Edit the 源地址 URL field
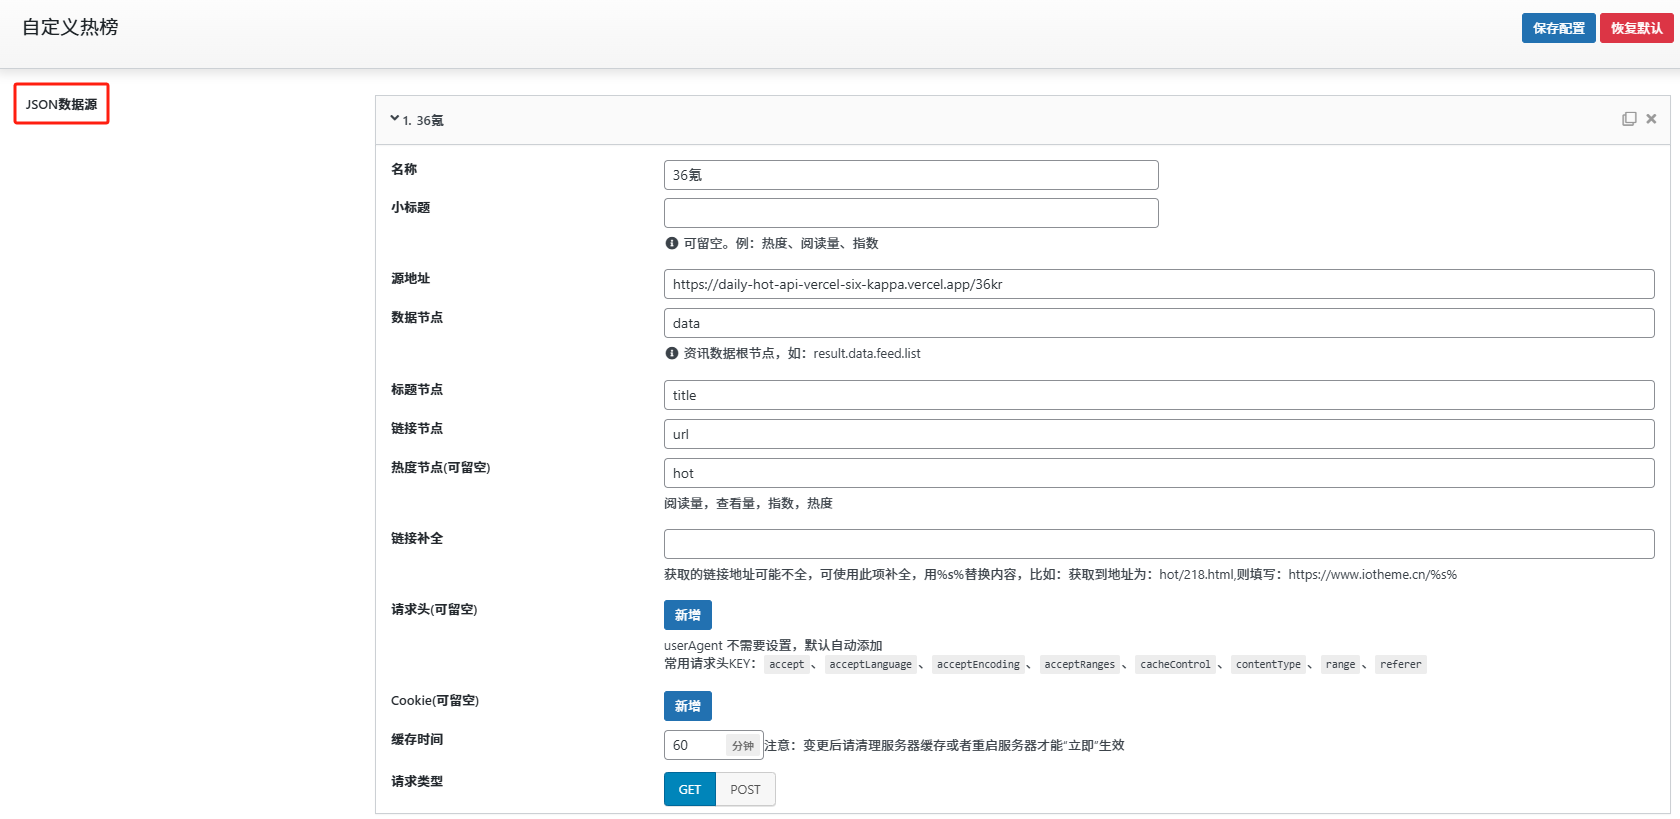This screenshot has height=819, width=1680. (1159, 284)
